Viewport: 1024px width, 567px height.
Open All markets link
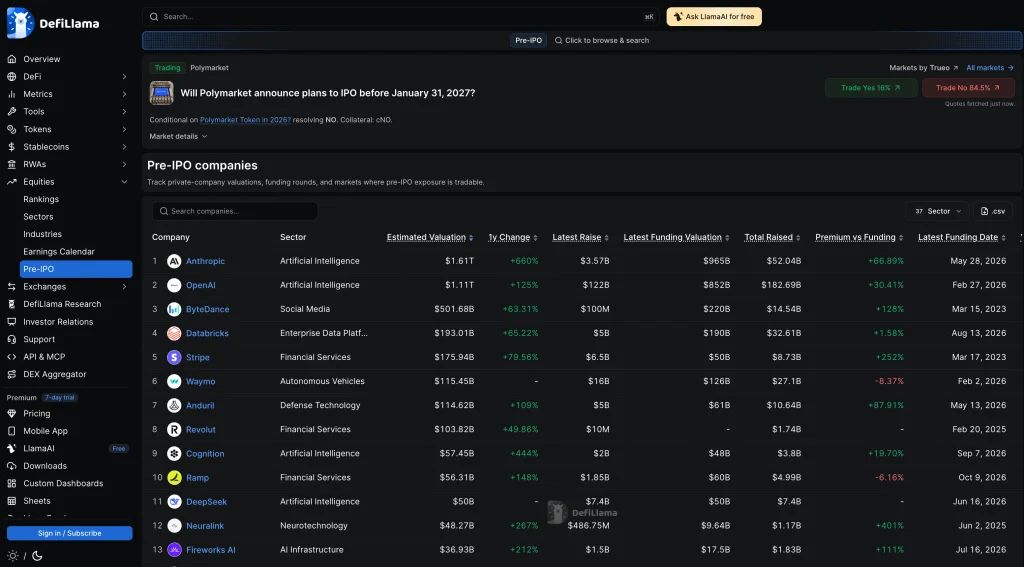pyautogui.click(x=989, y=68)
